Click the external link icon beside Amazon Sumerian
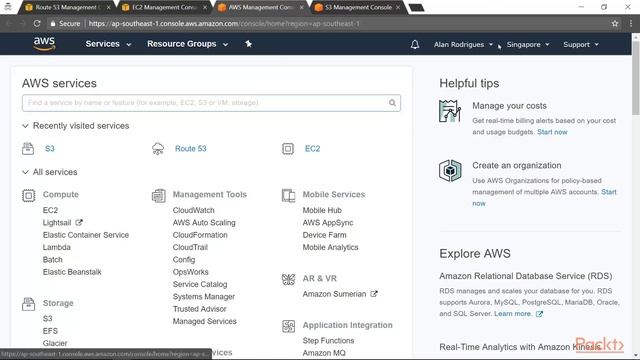640x360 pixels. coord(374,294)
